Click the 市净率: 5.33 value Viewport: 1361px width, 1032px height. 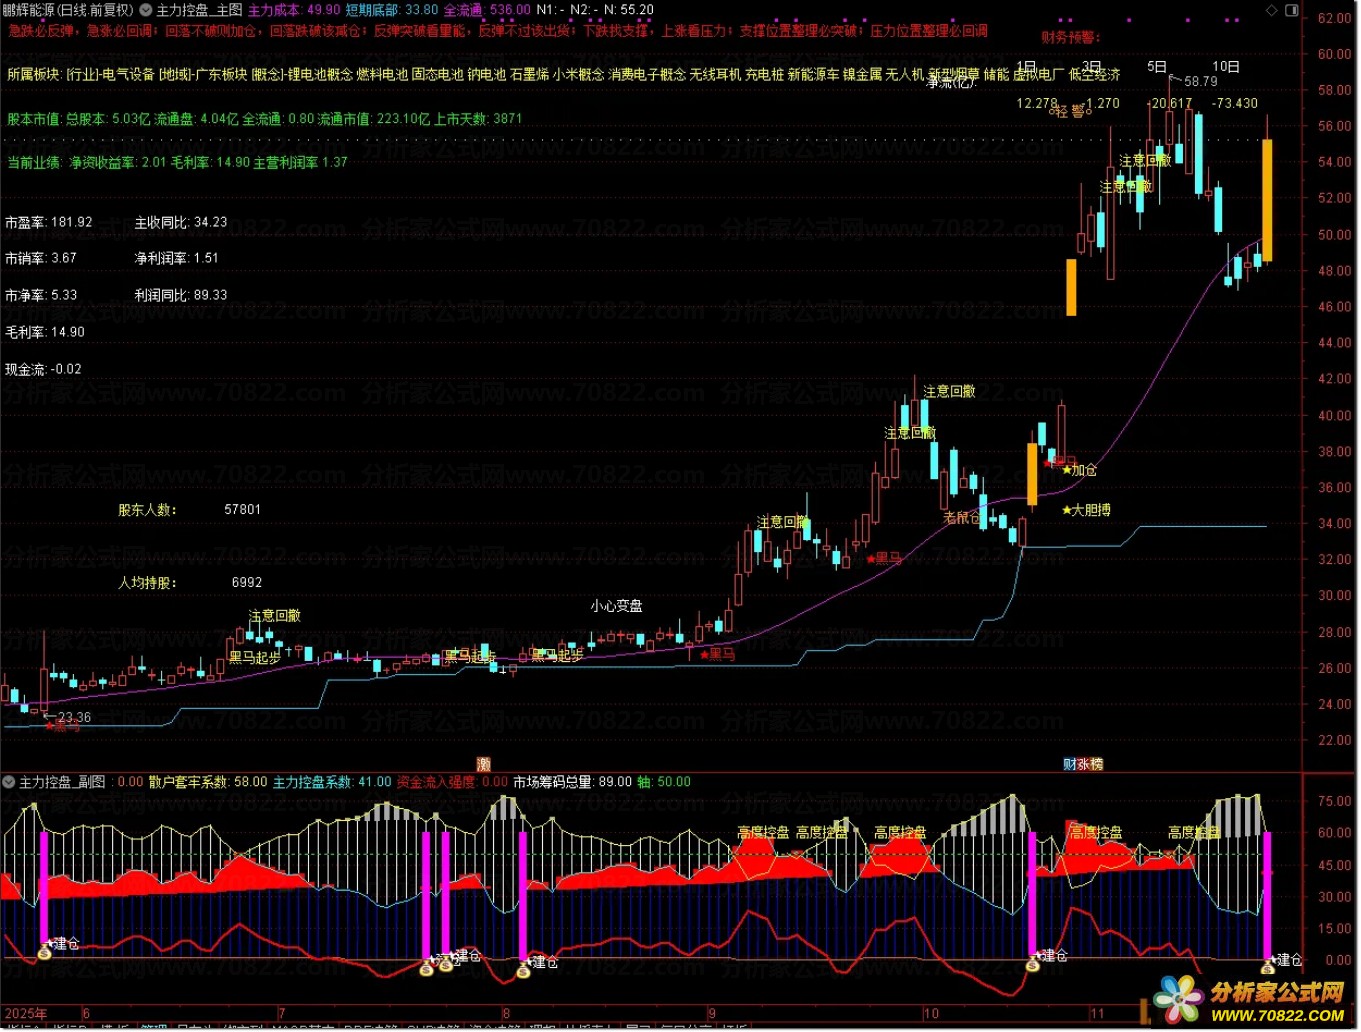coord(41,295)
